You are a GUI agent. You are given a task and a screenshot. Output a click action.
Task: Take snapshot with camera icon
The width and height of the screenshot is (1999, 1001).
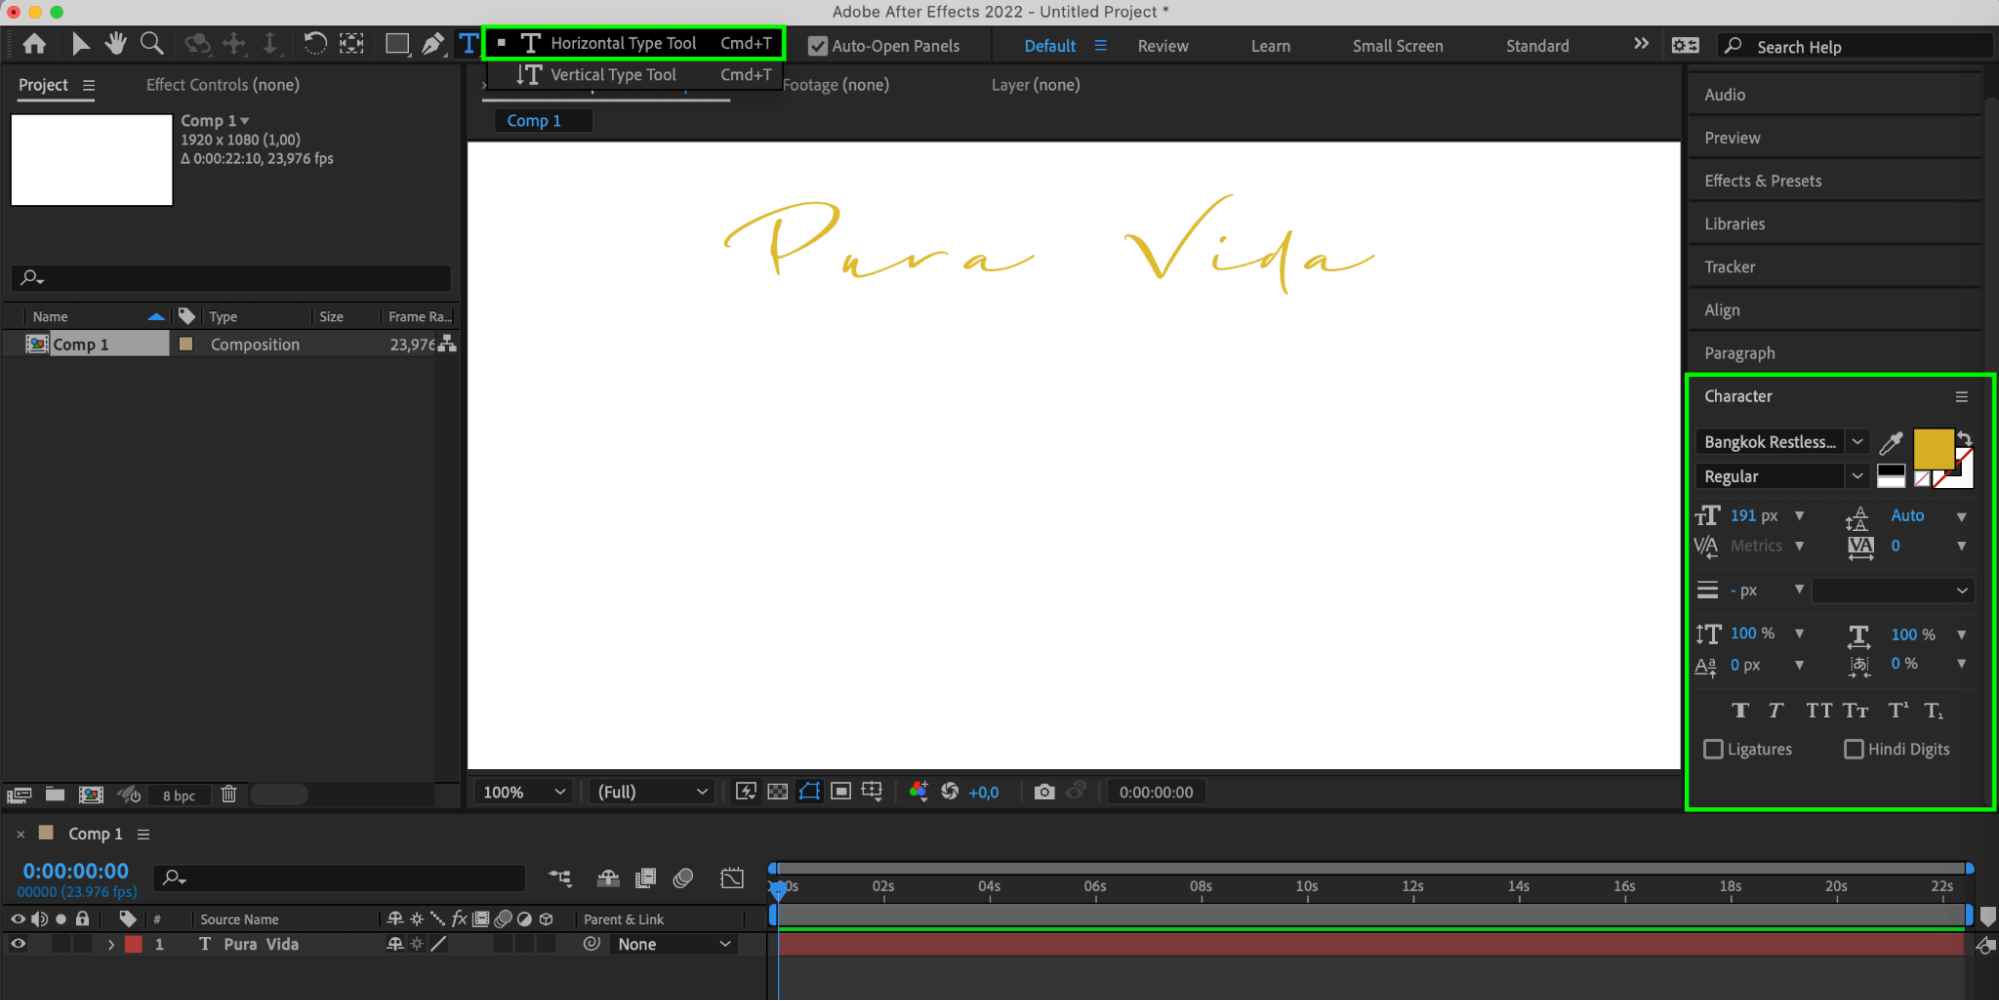tap(1044, 792)
